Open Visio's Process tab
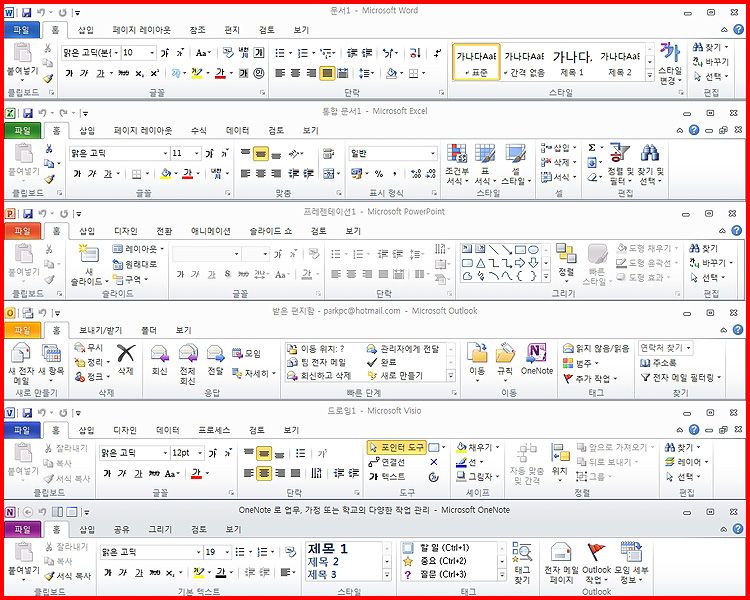 click(x=214, y=430)
